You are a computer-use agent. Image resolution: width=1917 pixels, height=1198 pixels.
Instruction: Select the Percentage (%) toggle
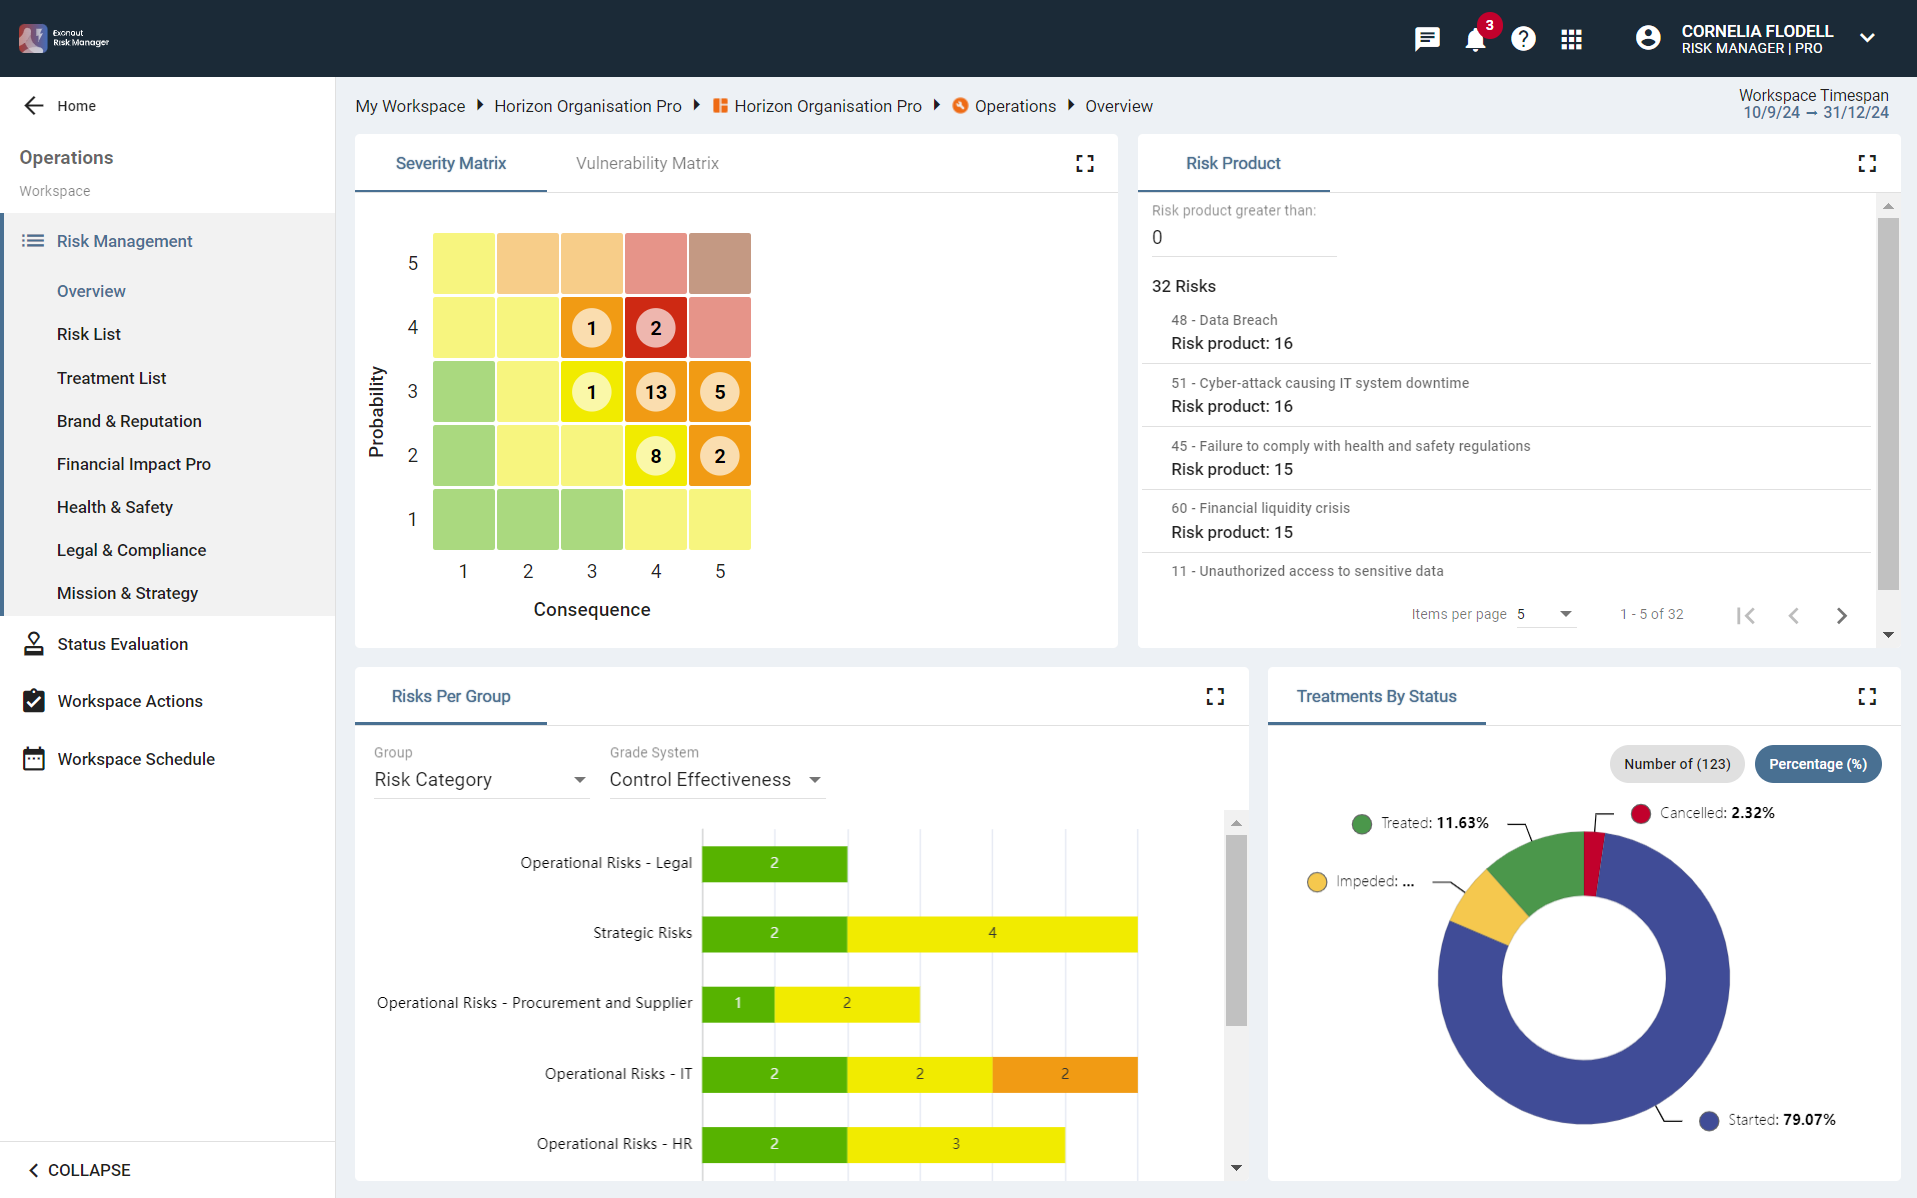pos(1817,764)
